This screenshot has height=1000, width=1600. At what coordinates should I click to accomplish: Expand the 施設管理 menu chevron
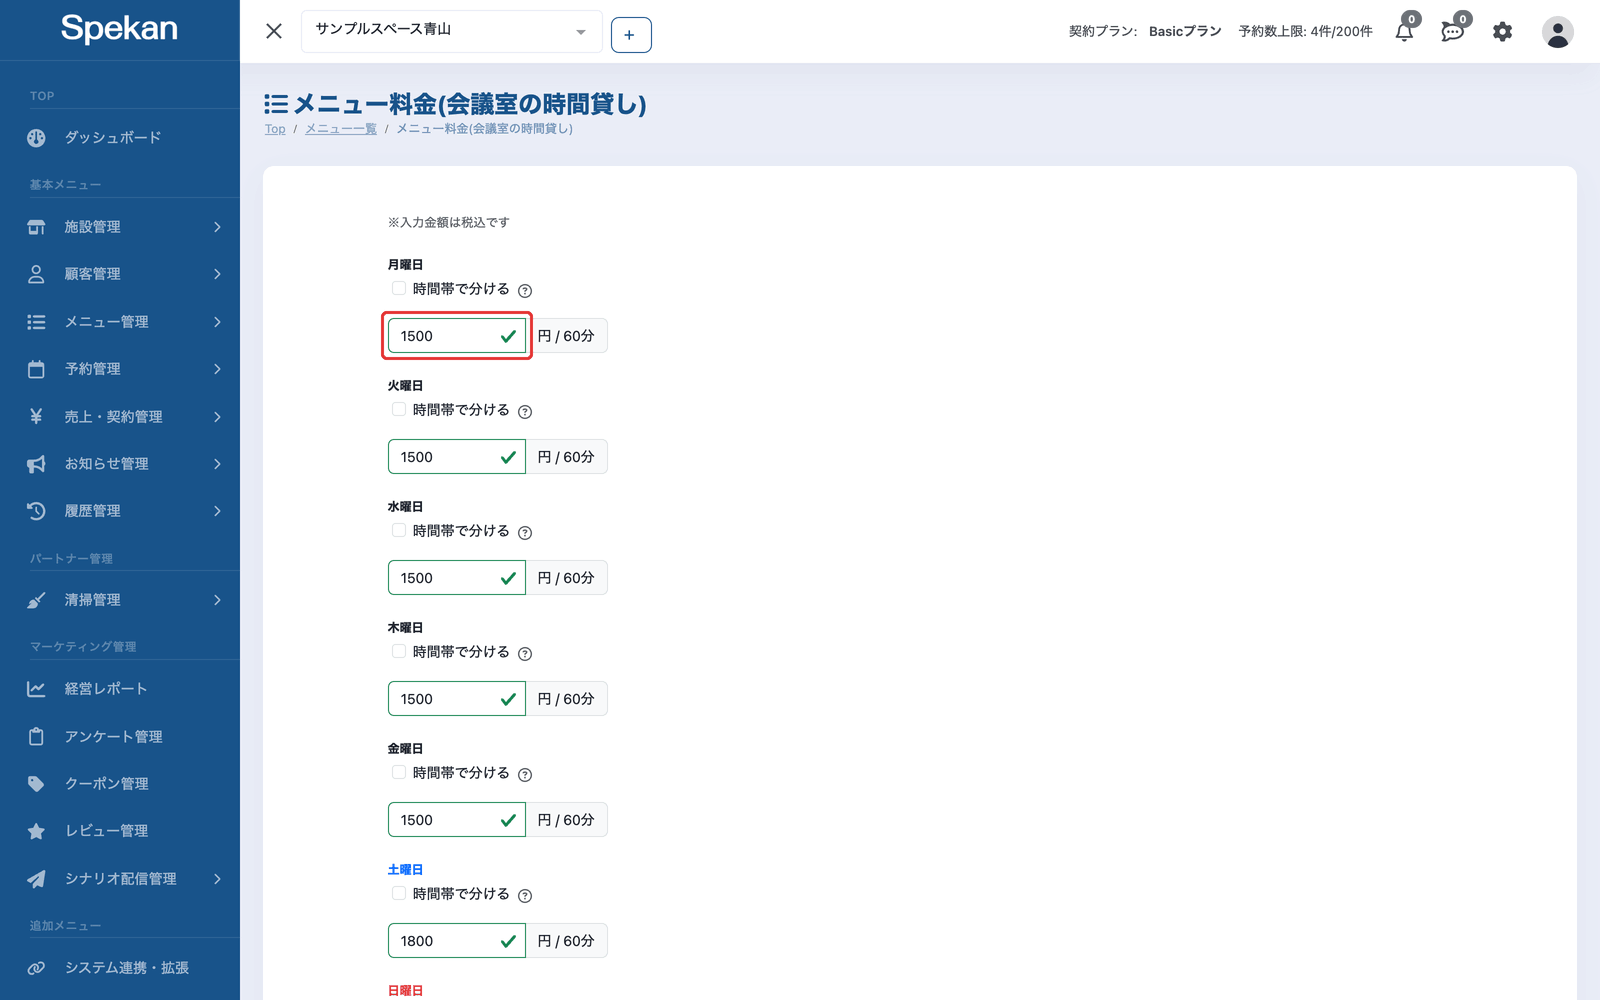click(217, 227)
